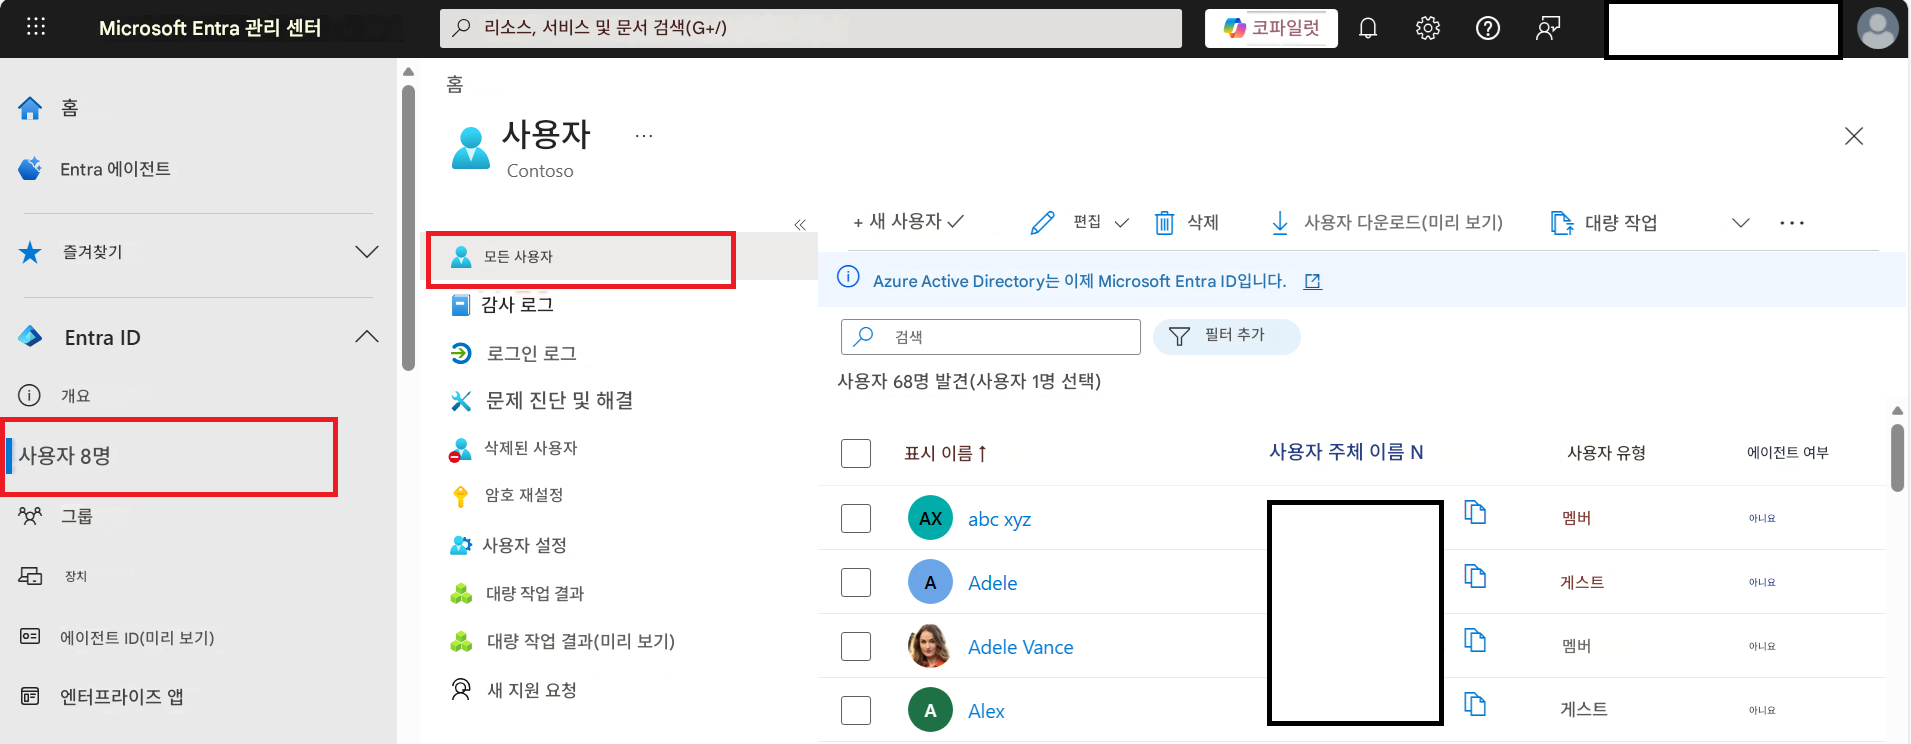Click the User type (사용자 유형) column header
Viewport: 1911px width, 744px height.
click(x=1606, y=453)
